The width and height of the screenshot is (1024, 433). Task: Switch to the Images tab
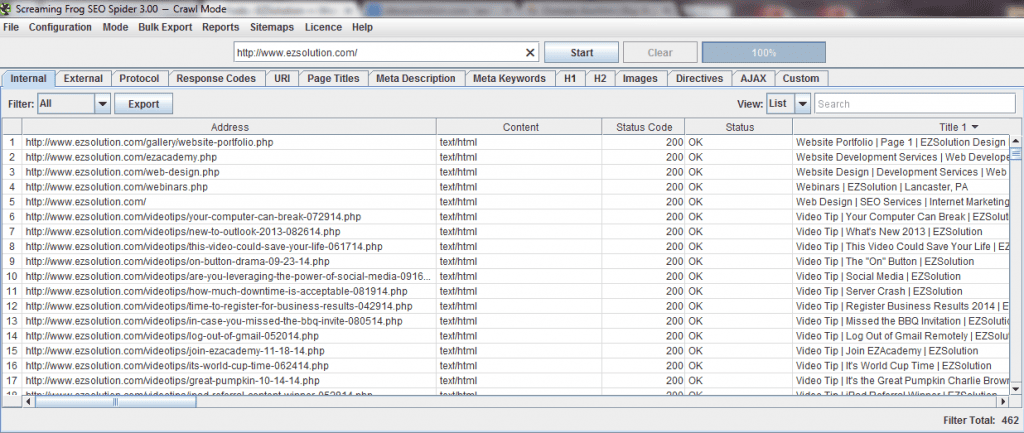tap(640, 78)
